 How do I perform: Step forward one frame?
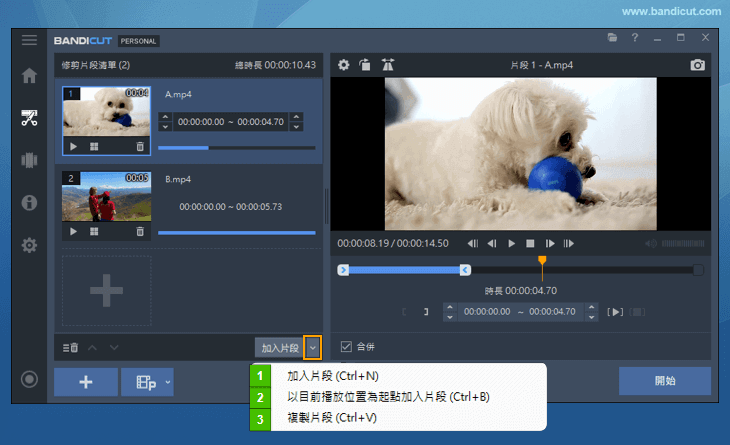click(x=550, y=243)
